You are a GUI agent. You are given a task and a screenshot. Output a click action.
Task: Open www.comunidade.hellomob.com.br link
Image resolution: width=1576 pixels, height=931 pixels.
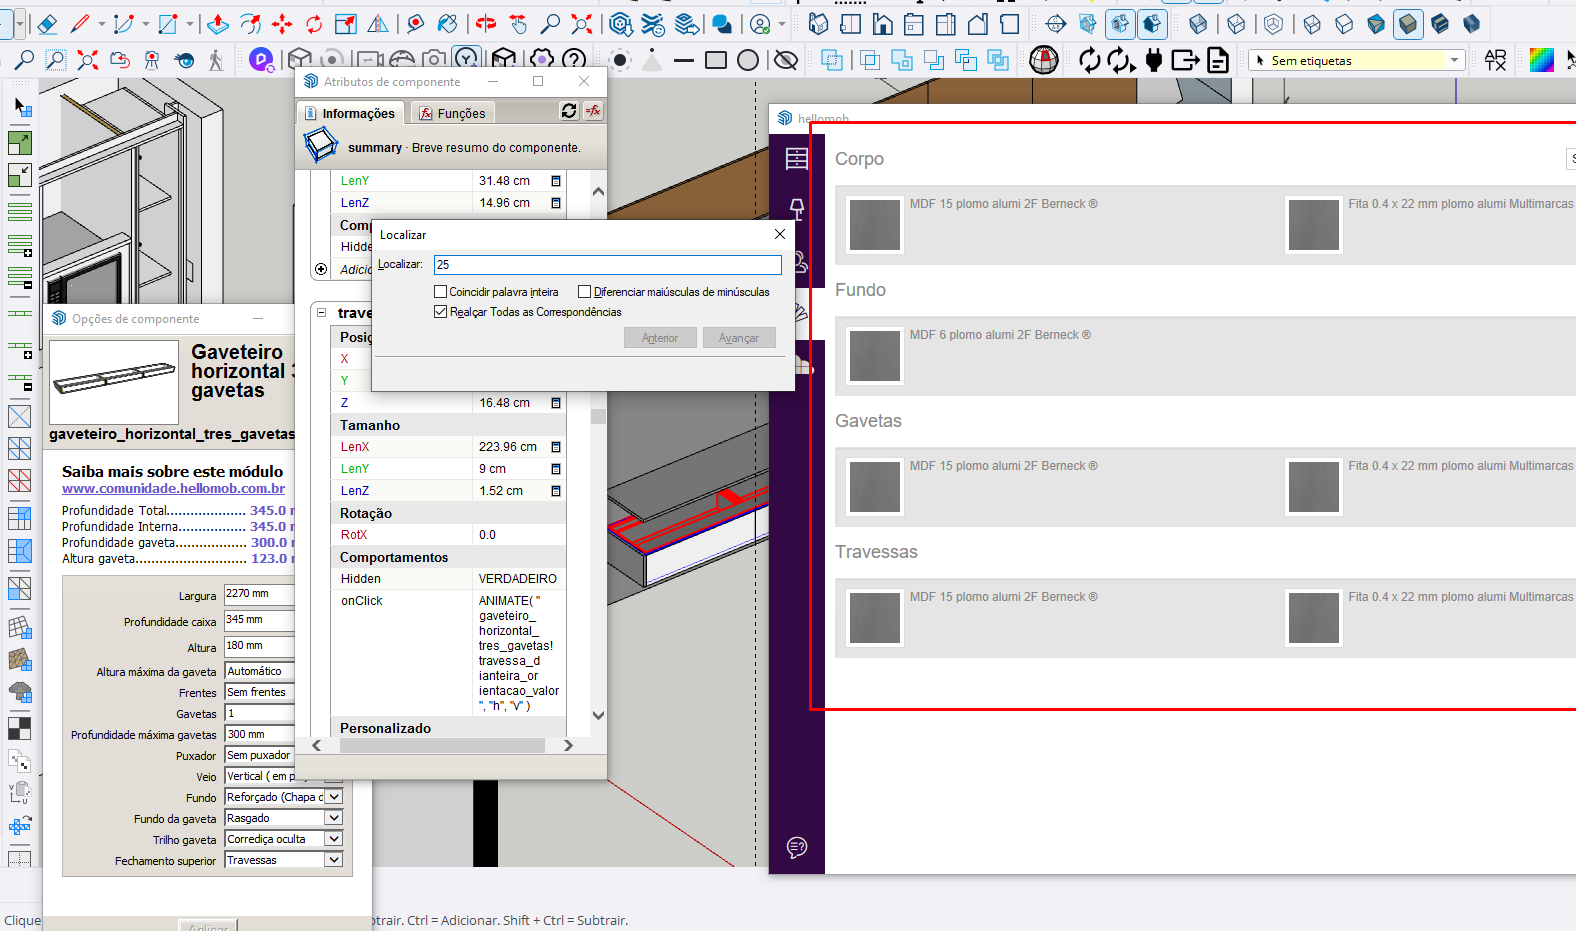pos(173,489)
